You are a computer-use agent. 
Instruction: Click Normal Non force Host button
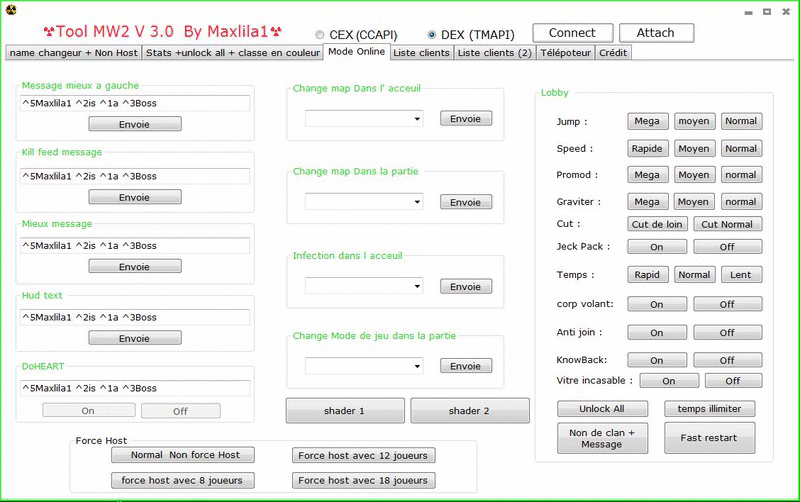(x=183, y=455)
